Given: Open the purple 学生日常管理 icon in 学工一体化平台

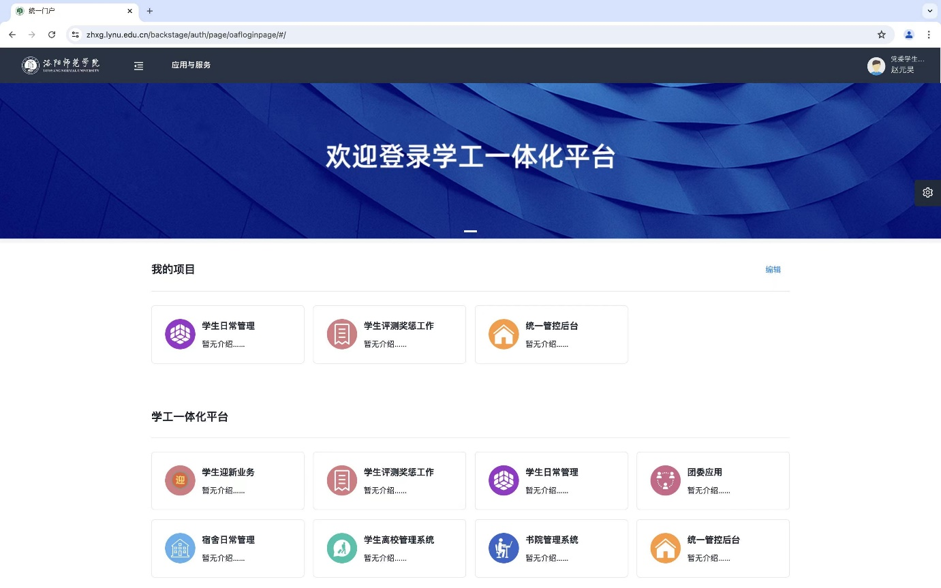Looking at the screenshot, I should point(504,481).
